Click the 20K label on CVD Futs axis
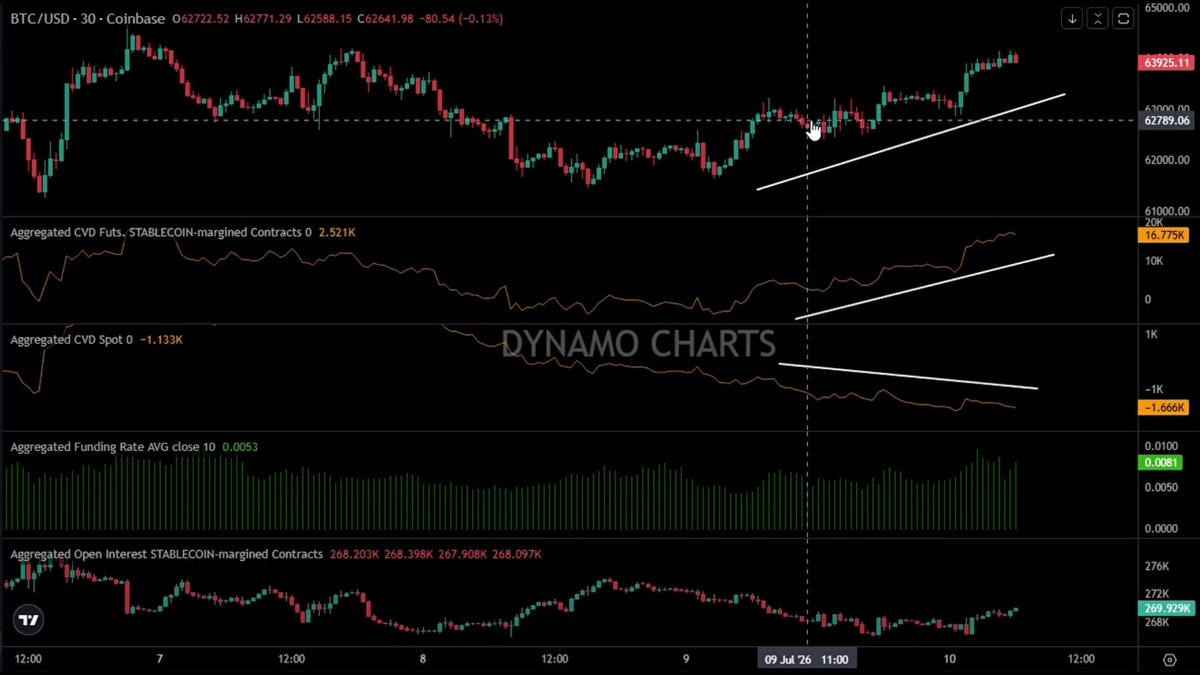The height and width of the screenshot is (675, 1200). click(x=1153, y=223)
